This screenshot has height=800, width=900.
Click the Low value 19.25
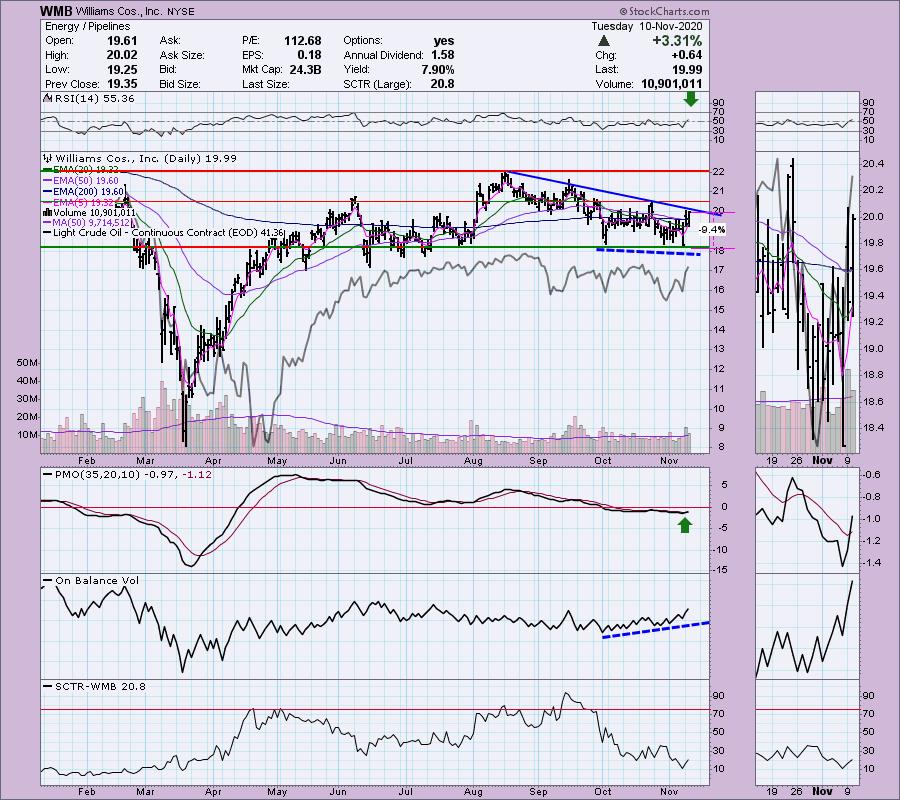[x=122, y=69]
